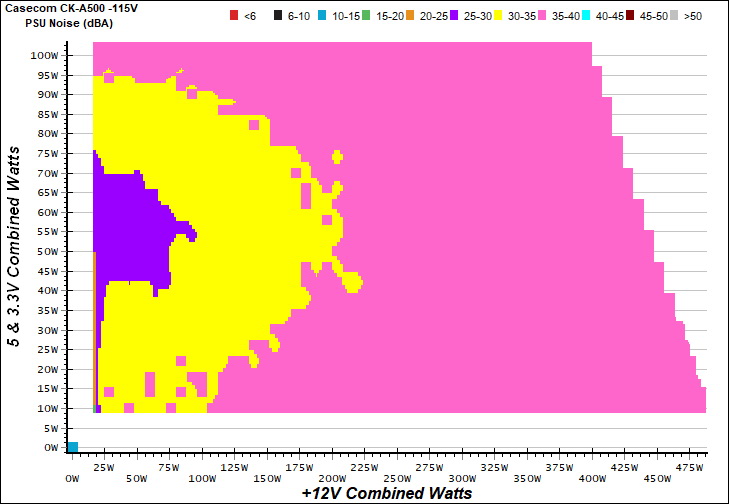Click the +12V Combined Watts axis title
This screenshot has width=729, height=504.
click(386, 494)
